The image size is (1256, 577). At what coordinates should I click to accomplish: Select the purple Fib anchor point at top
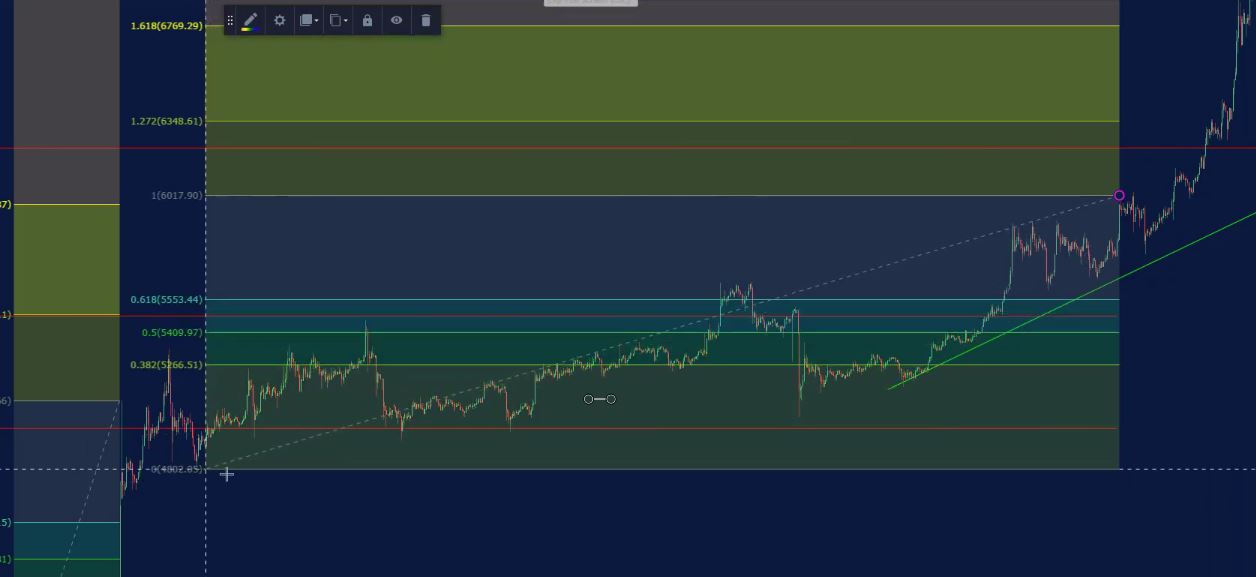[x=1119, y=195]
